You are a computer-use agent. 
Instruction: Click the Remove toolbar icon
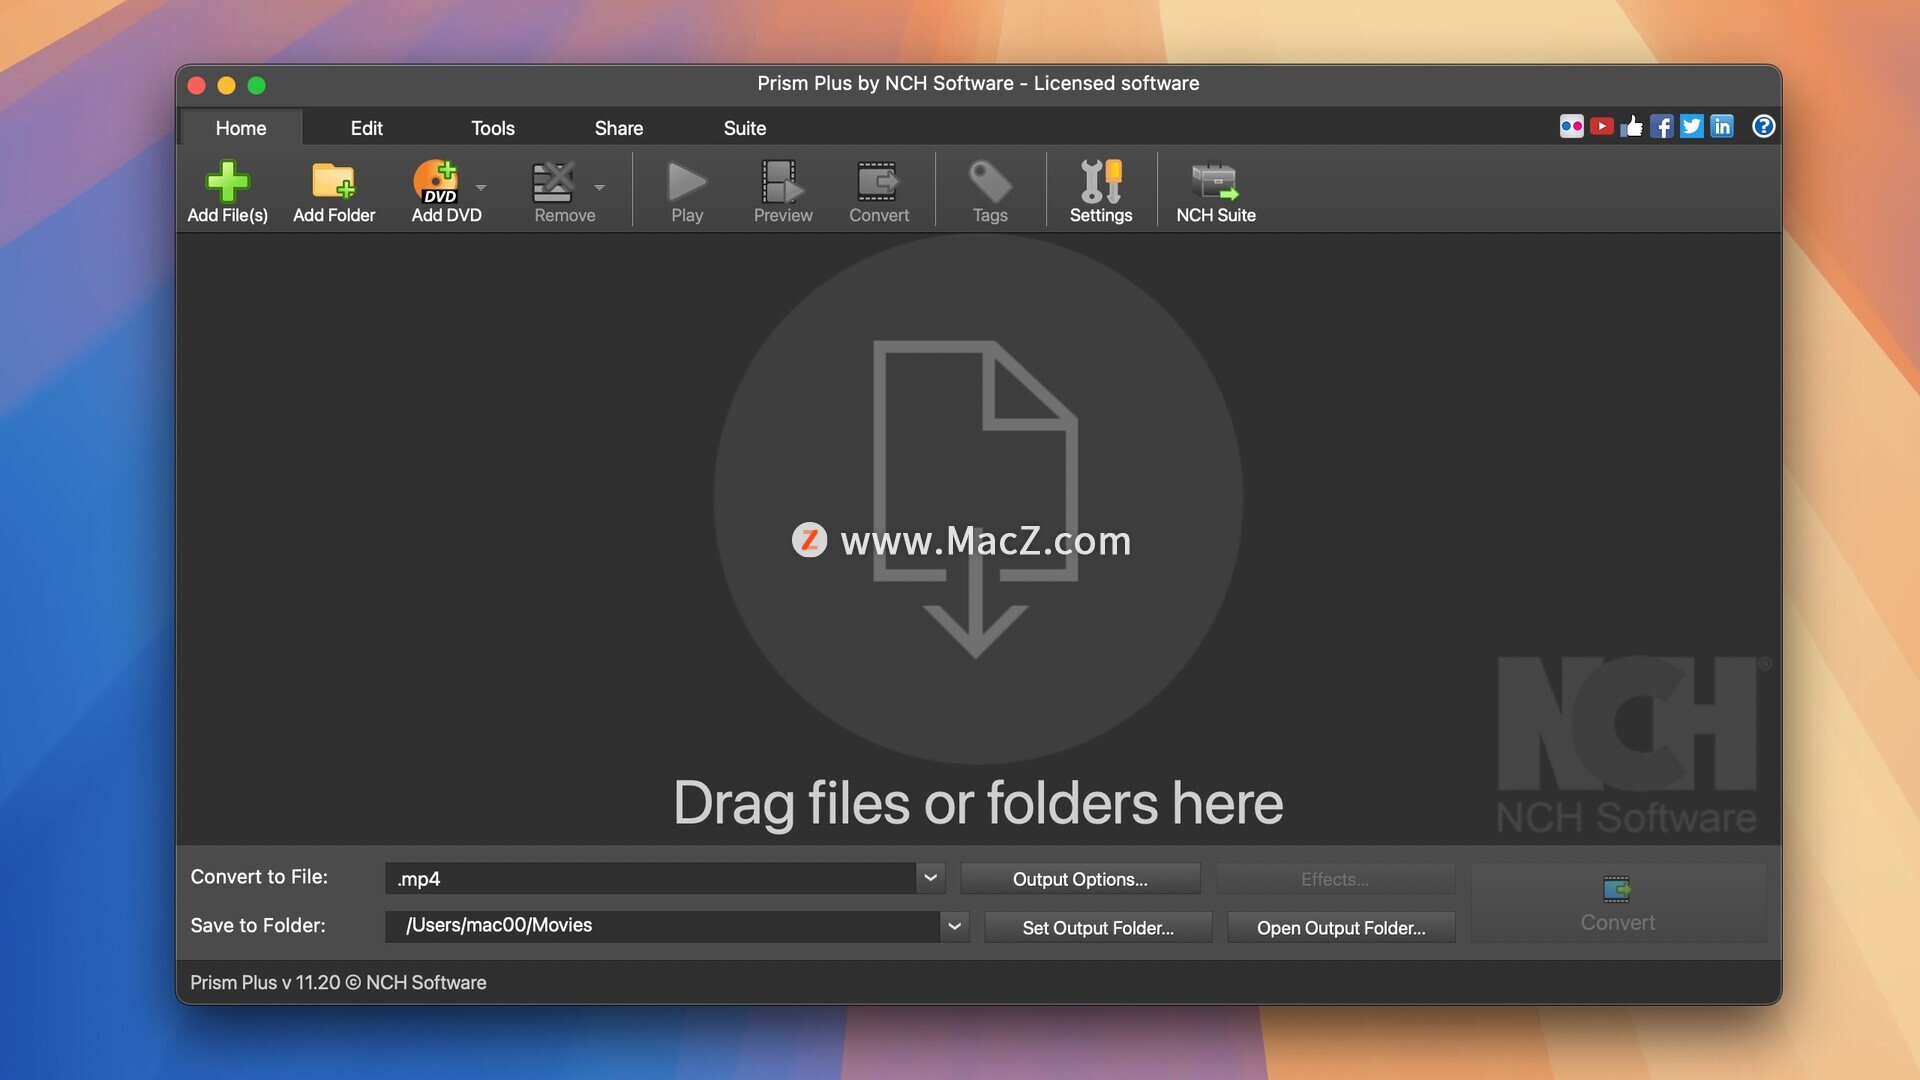(x=553, y=181)
